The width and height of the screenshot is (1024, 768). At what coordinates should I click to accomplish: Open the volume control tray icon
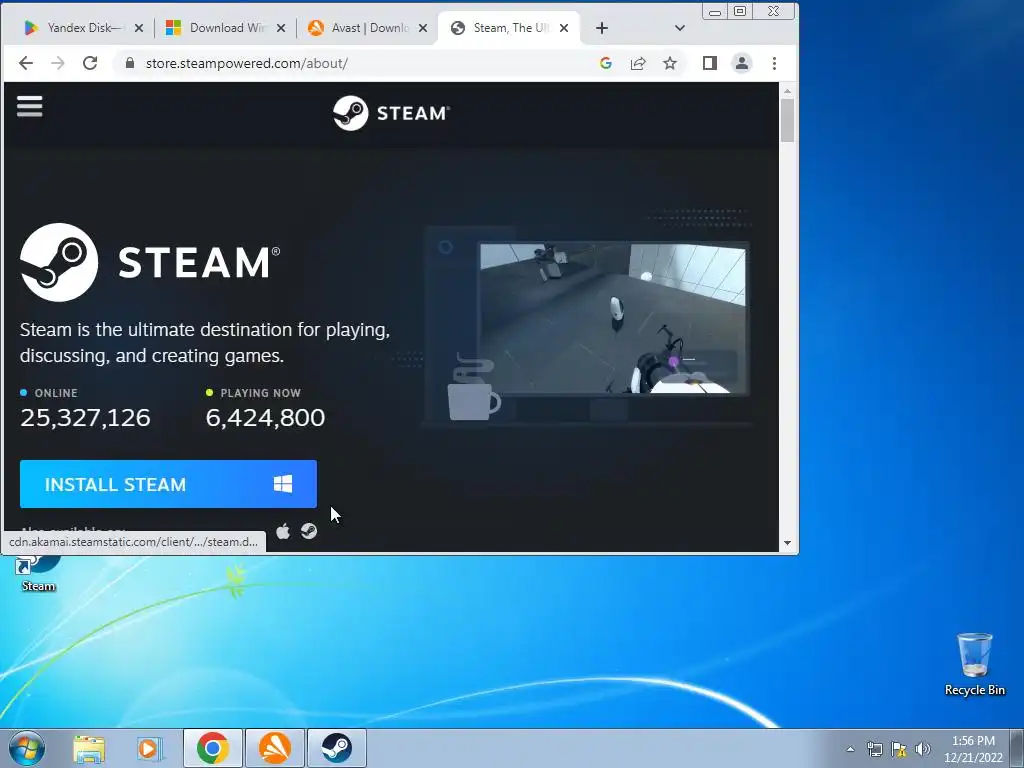point(923,749)
